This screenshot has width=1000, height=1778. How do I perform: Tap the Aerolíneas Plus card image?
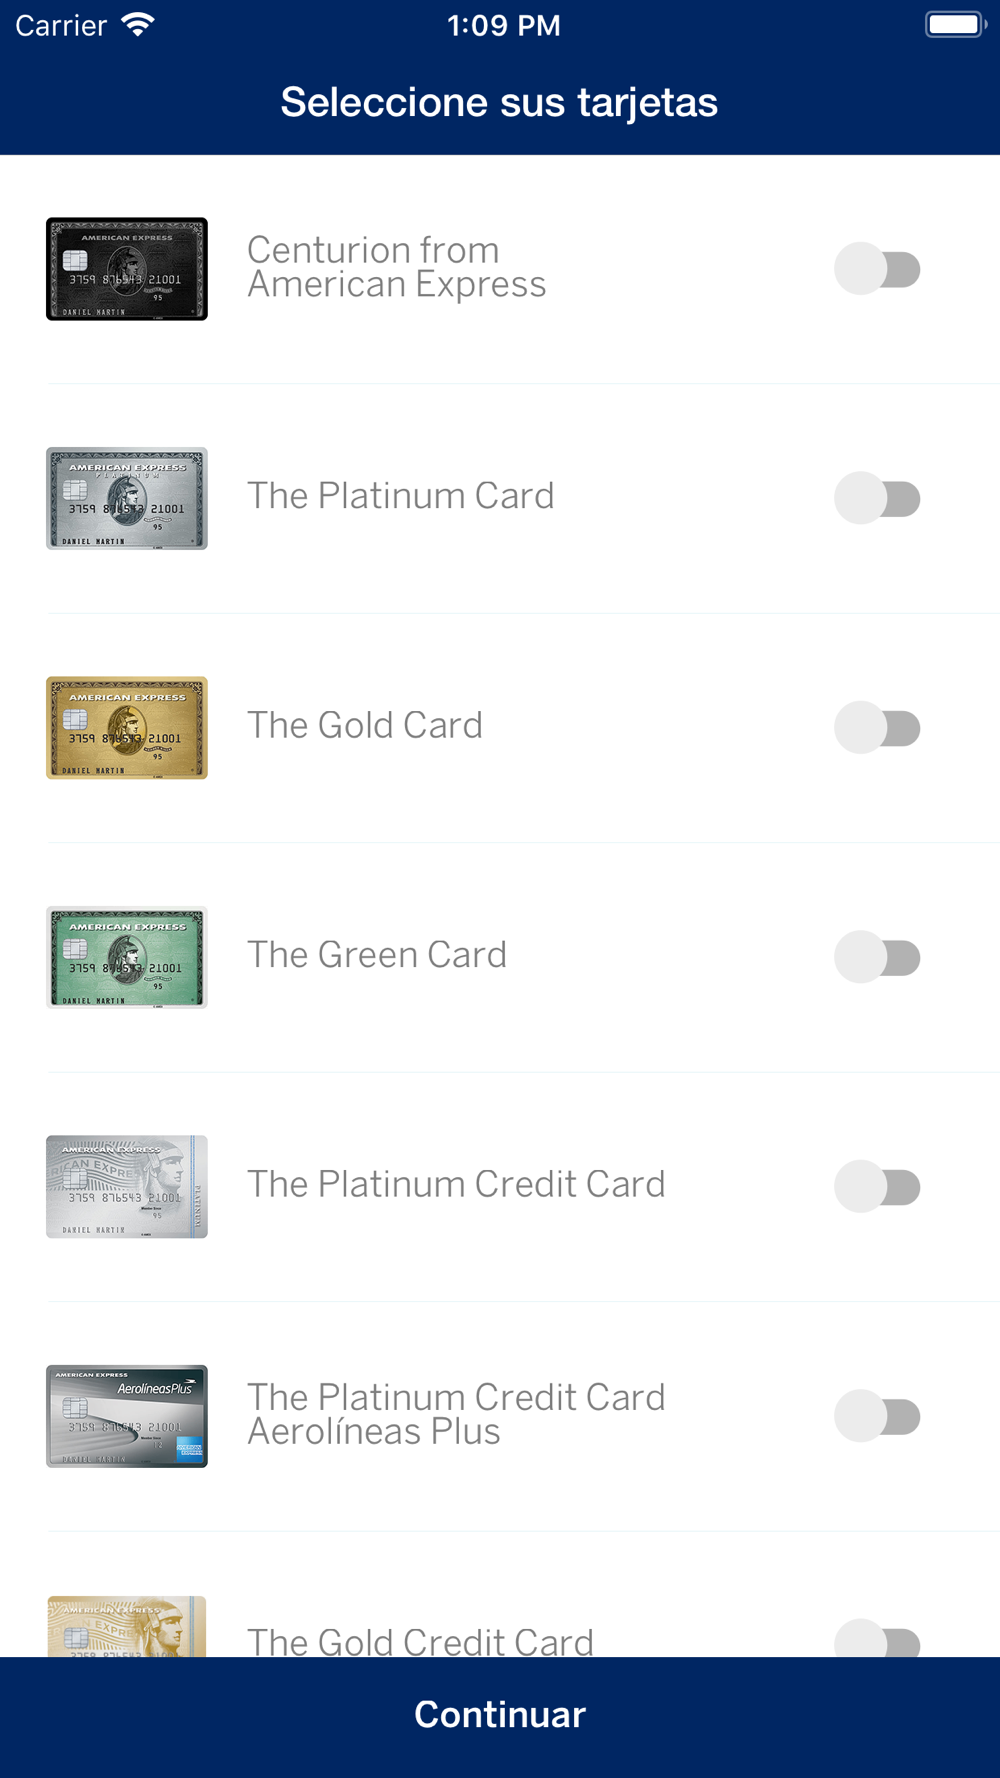coord(127,1416)
